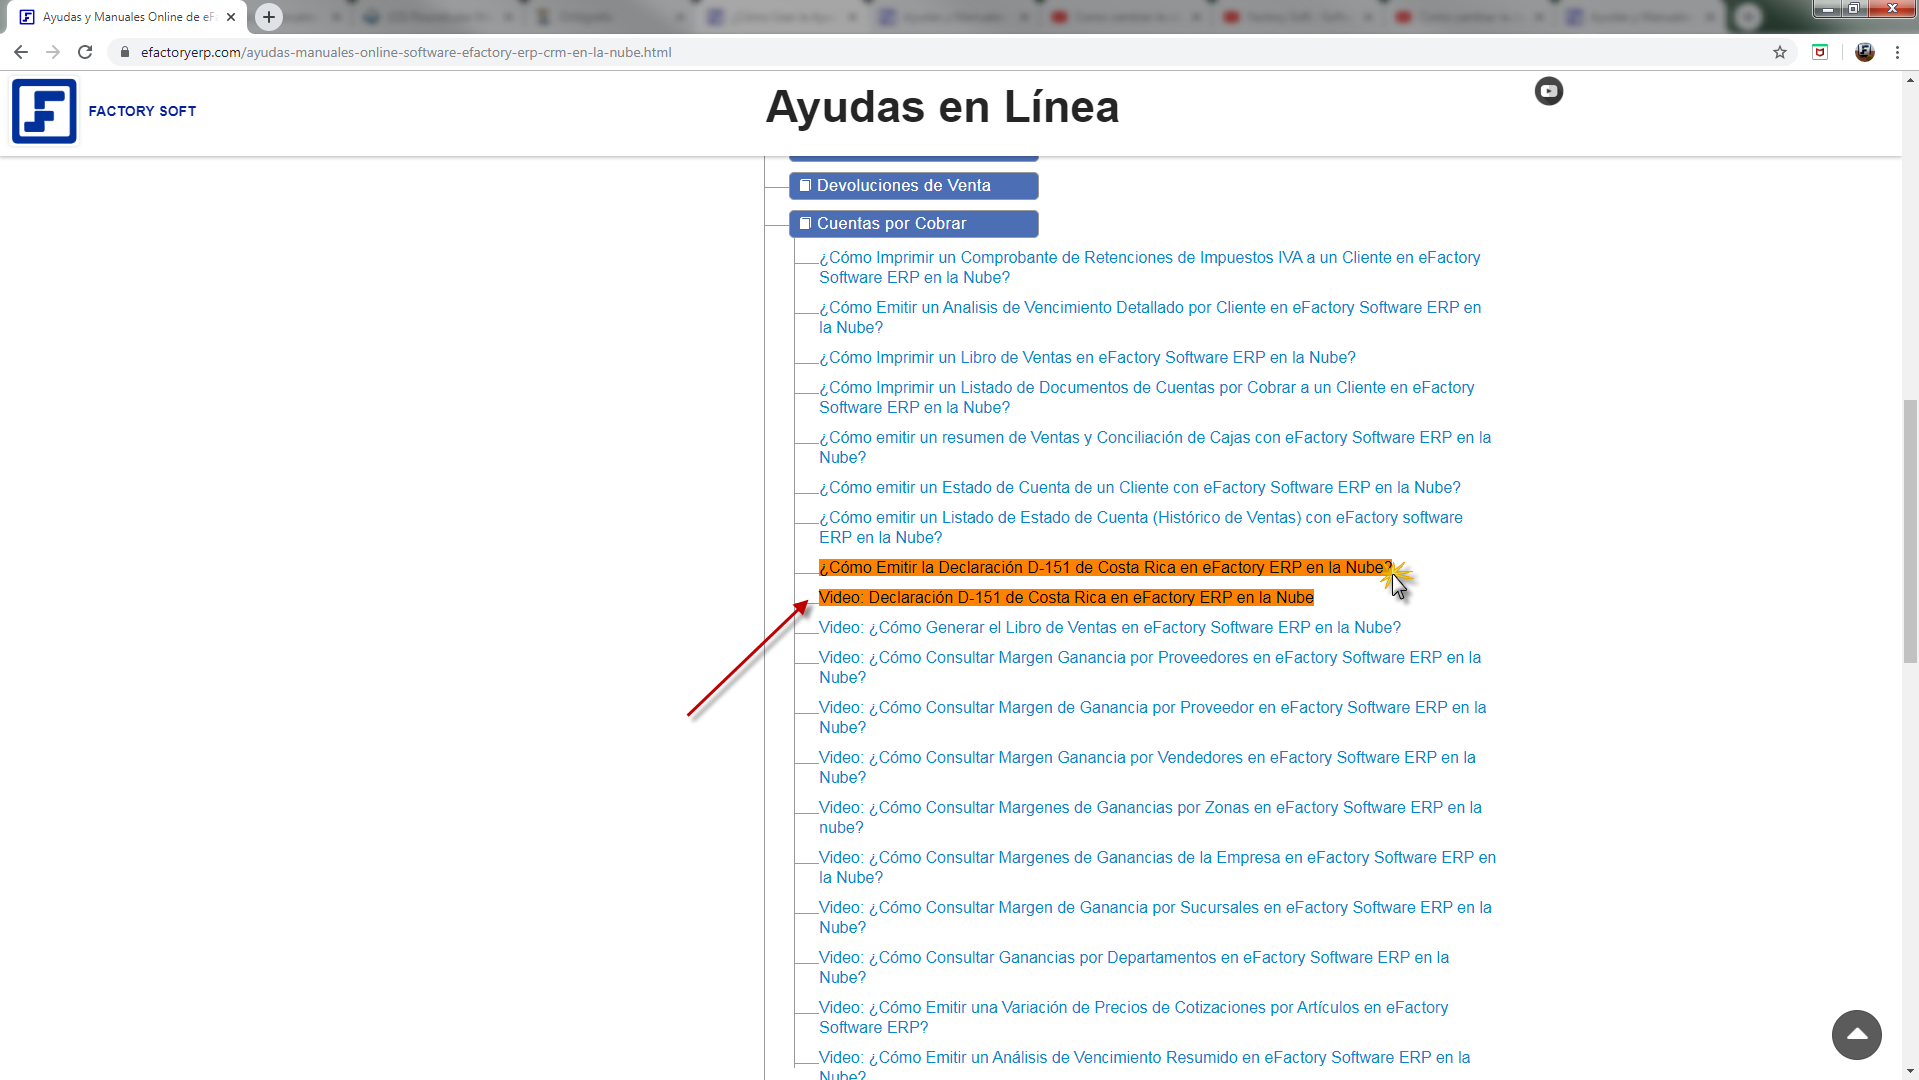The image size is (1919, 1080).
Task: Open ¿Cómo Emitir la Declaración D-151 link
Action: [x=1105, y=568]
